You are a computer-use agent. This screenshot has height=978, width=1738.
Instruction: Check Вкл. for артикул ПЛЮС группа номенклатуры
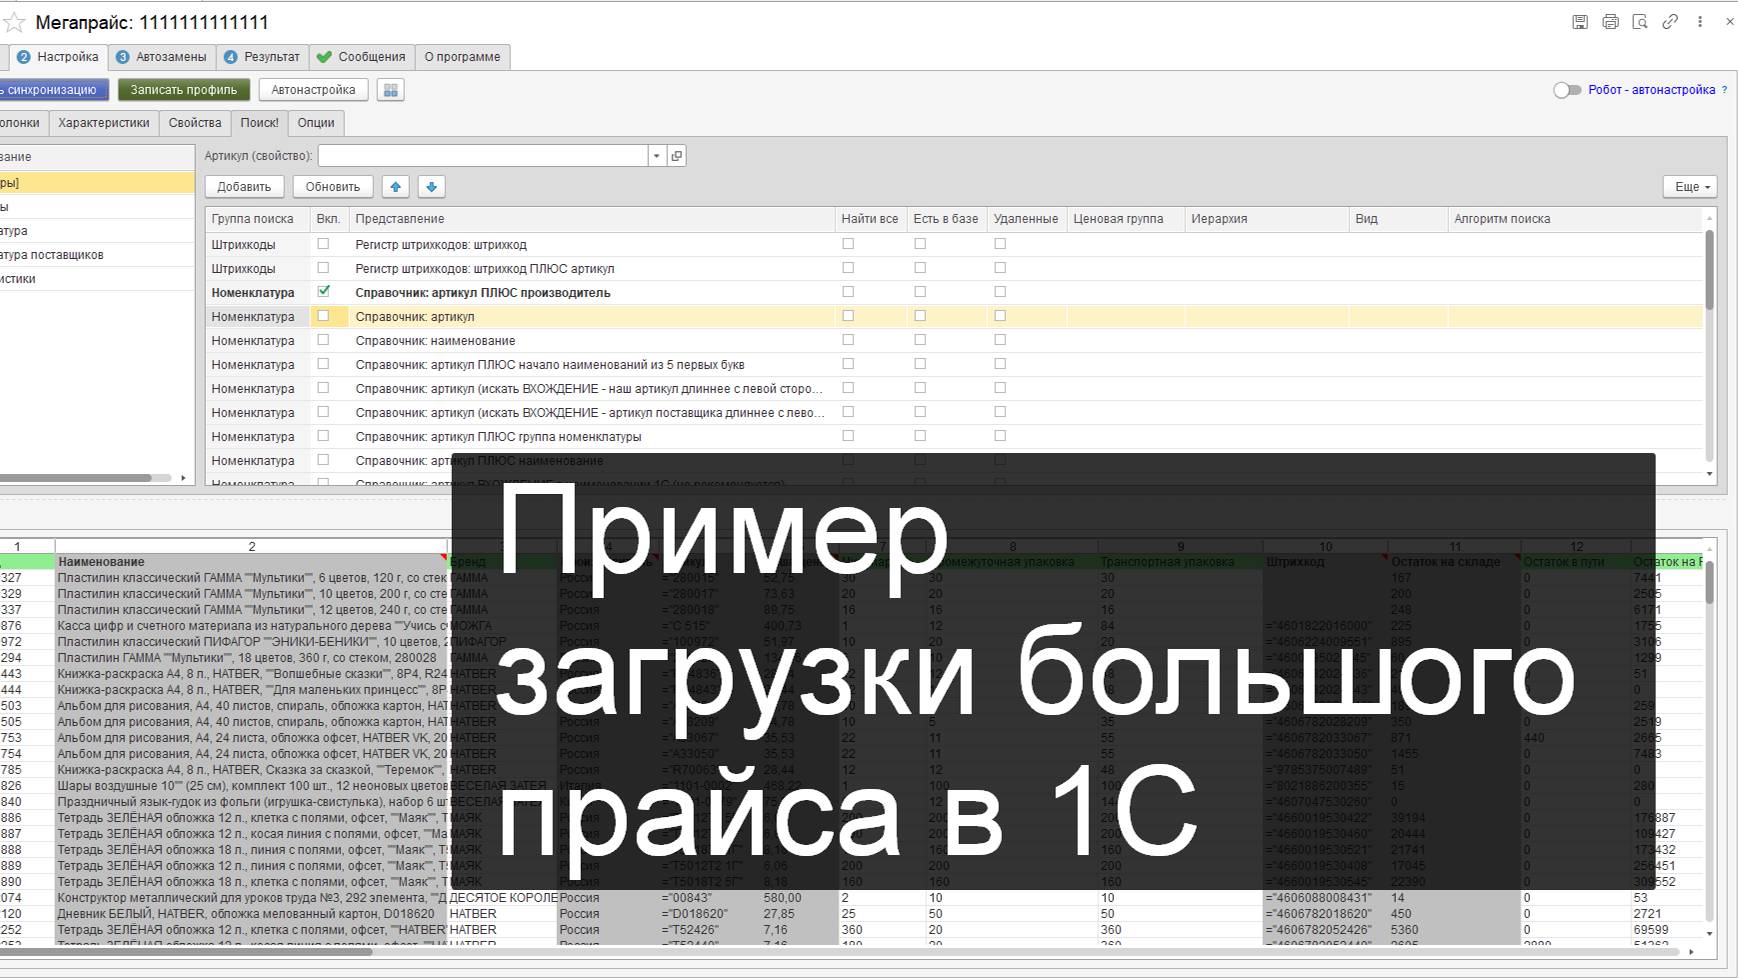tap(323, 436)
